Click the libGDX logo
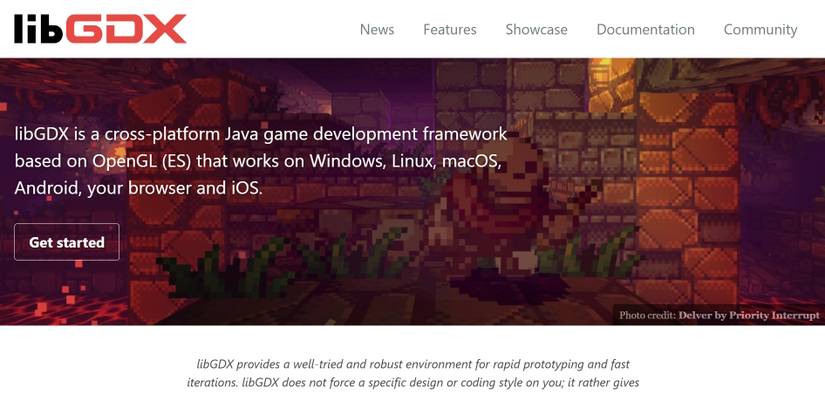825x394 pixels. tap(100, 29)
